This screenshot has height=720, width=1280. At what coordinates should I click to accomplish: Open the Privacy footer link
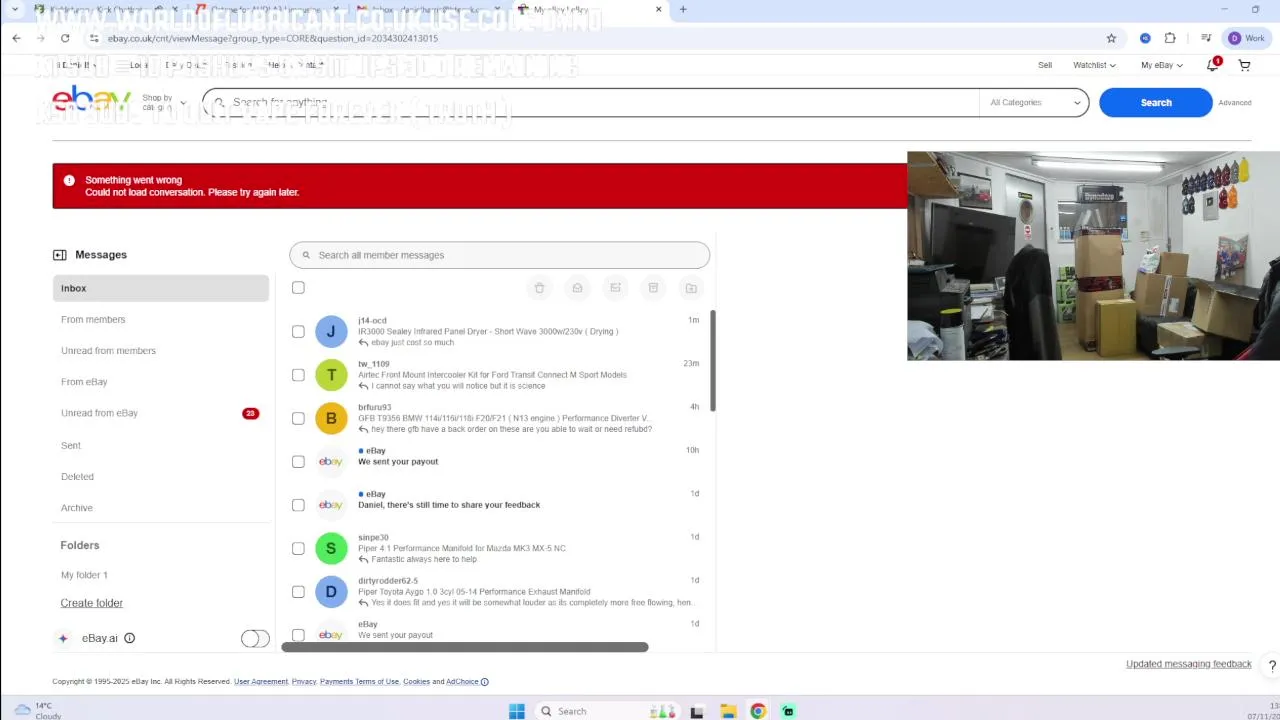click(304, 682)
